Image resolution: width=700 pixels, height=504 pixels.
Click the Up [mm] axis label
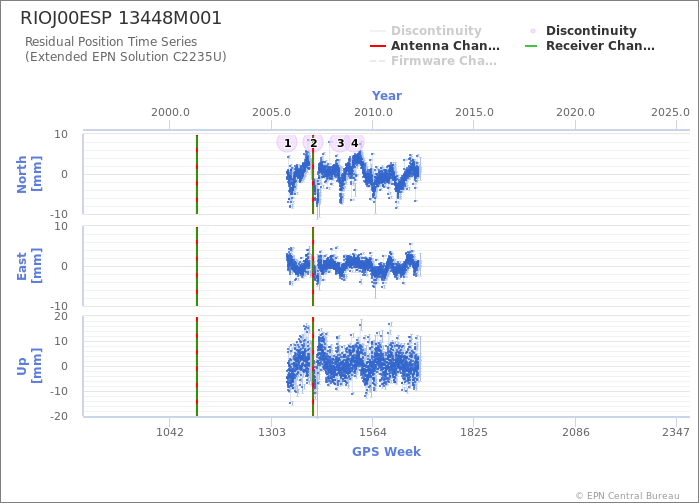click(x=29, y=366)
